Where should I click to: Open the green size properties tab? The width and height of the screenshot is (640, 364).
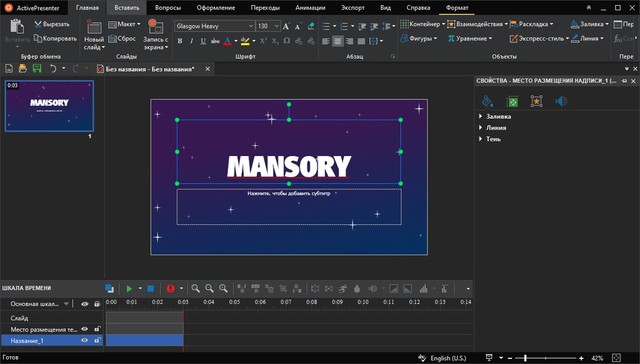(x=512, y=101)
